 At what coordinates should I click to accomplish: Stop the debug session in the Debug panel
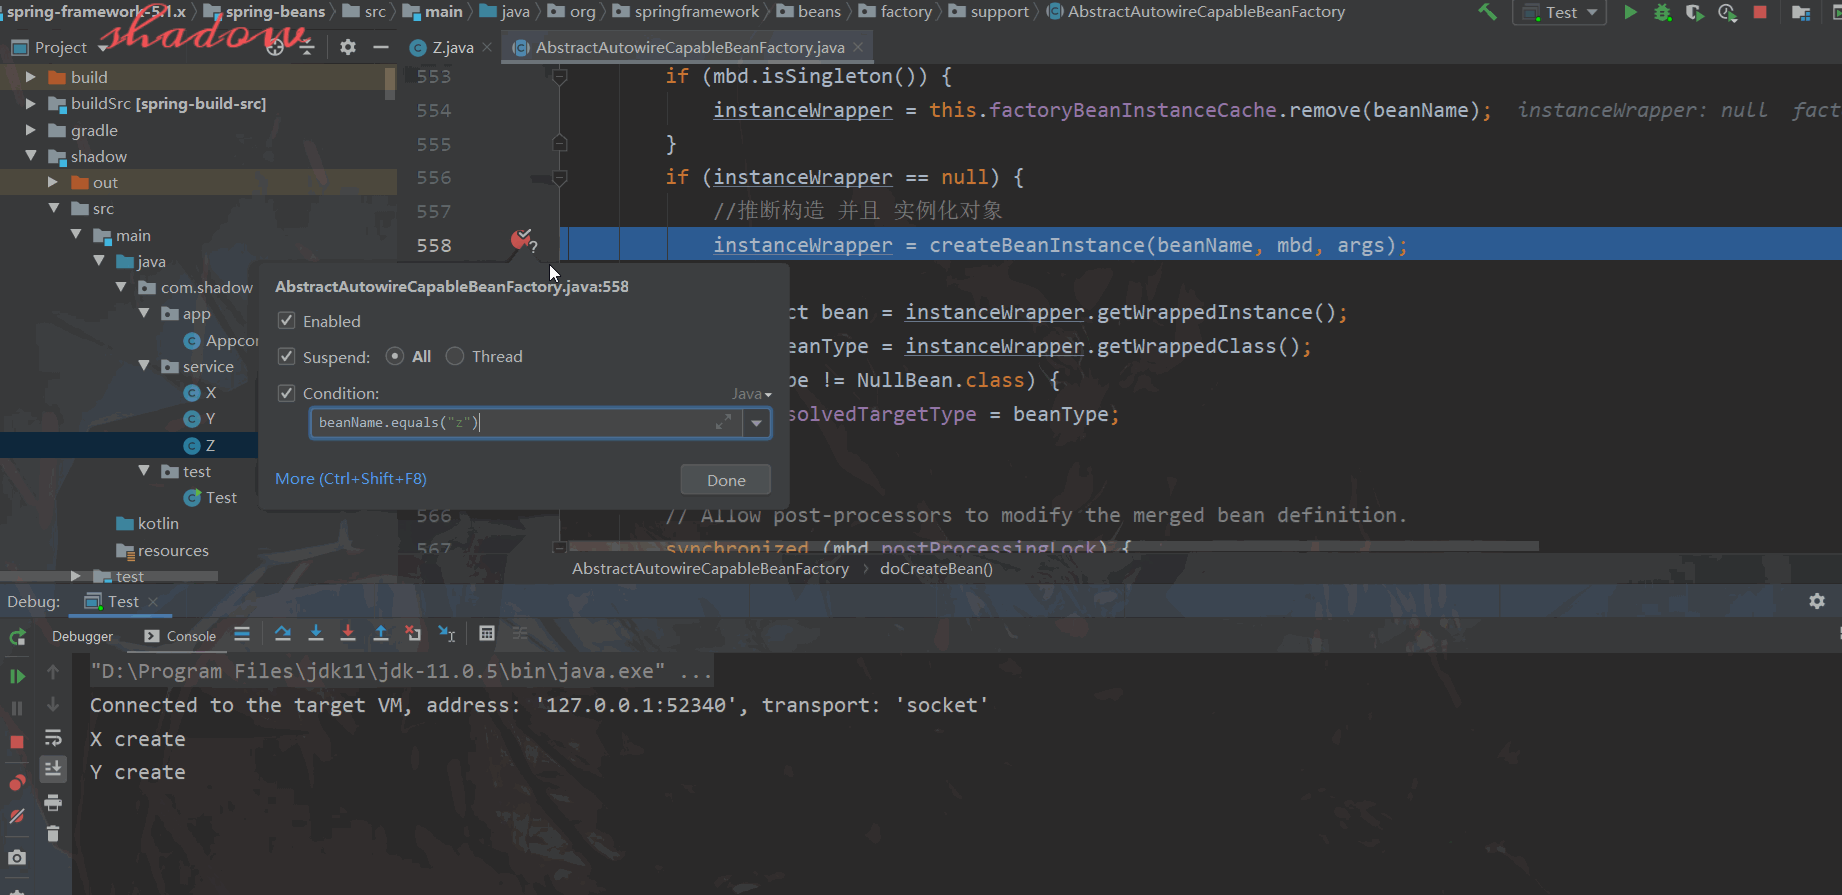tap(17, 741)
